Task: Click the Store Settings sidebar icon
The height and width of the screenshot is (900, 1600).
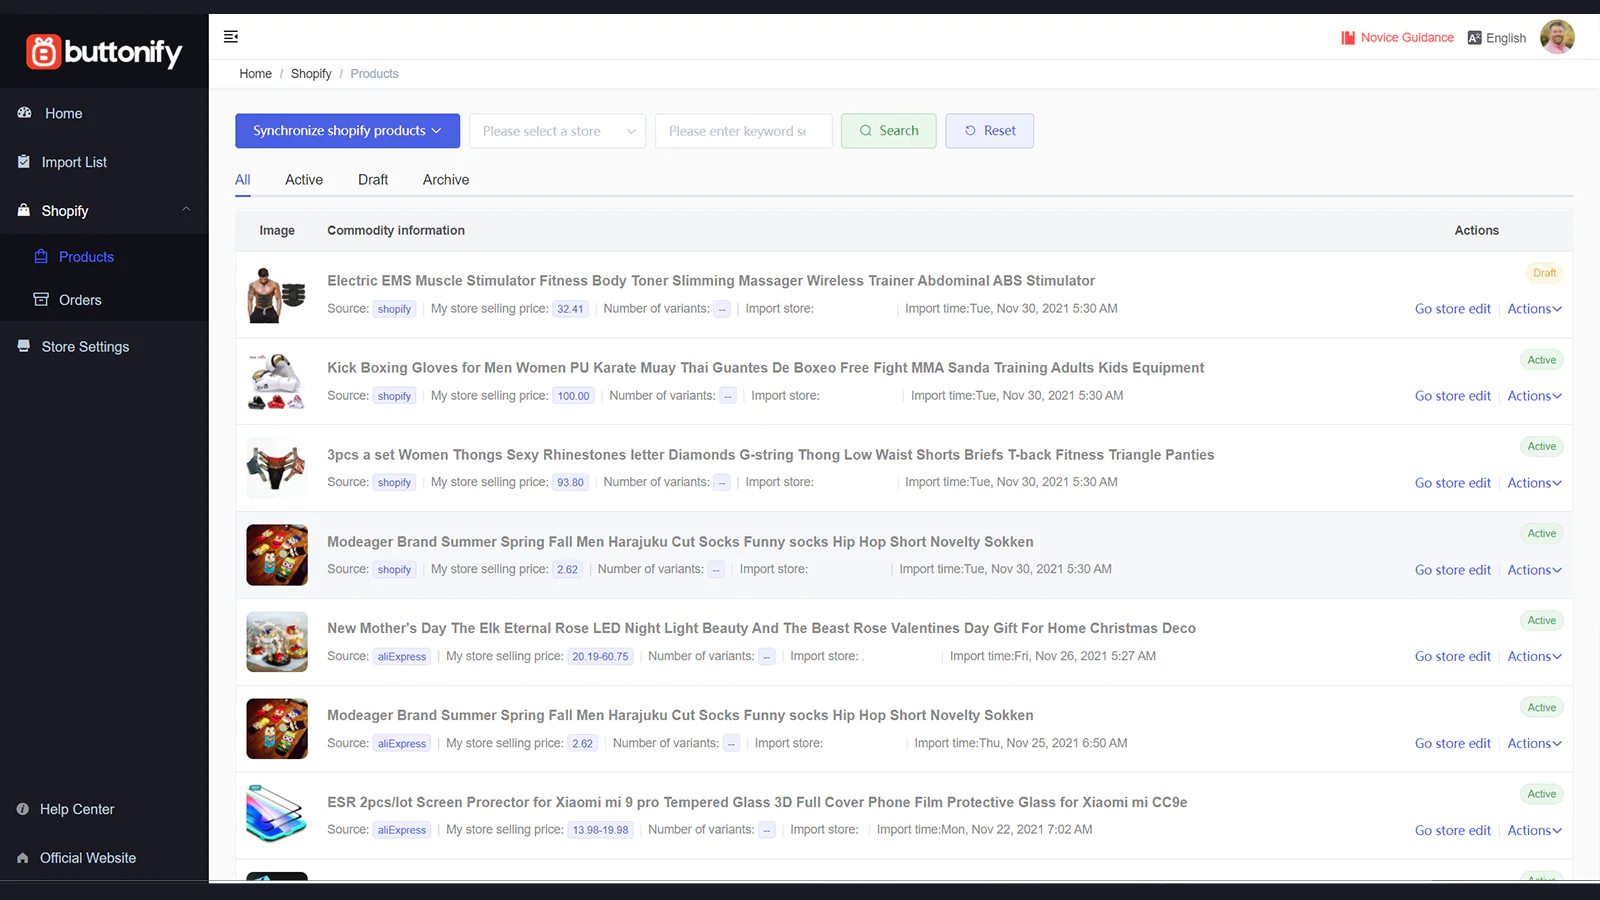Action: (24, 346)
